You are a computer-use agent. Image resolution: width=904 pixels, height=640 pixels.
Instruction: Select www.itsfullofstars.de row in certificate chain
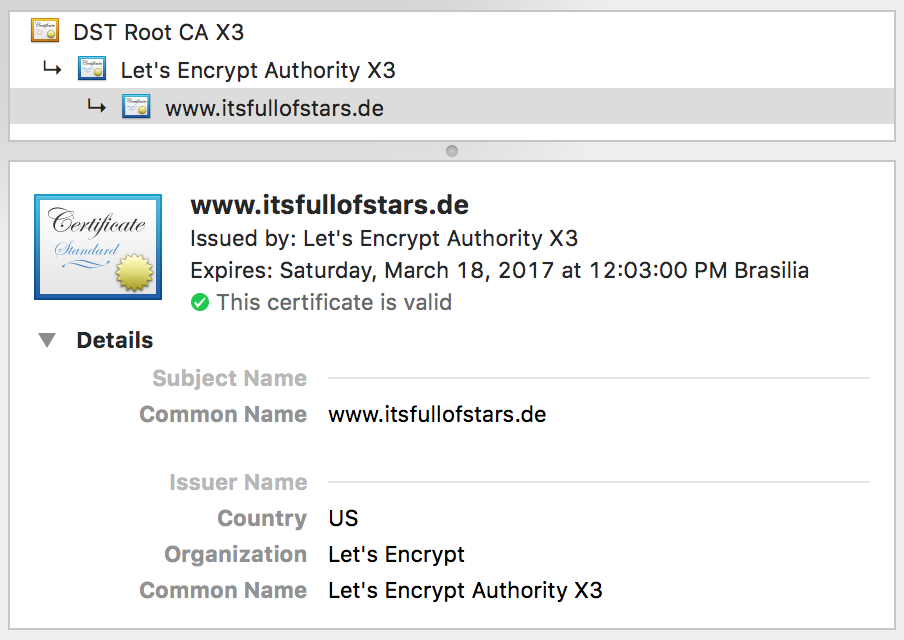452,107
